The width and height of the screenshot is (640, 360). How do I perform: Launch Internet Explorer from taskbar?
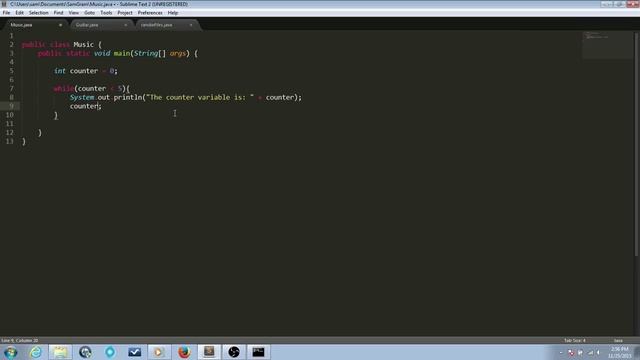(36, 352)
